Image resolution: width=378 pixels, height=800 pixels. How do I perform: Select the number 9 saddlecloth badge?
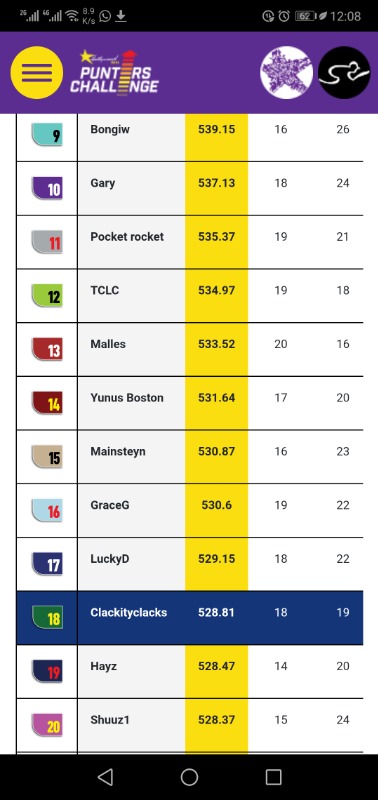coord(47,135)
